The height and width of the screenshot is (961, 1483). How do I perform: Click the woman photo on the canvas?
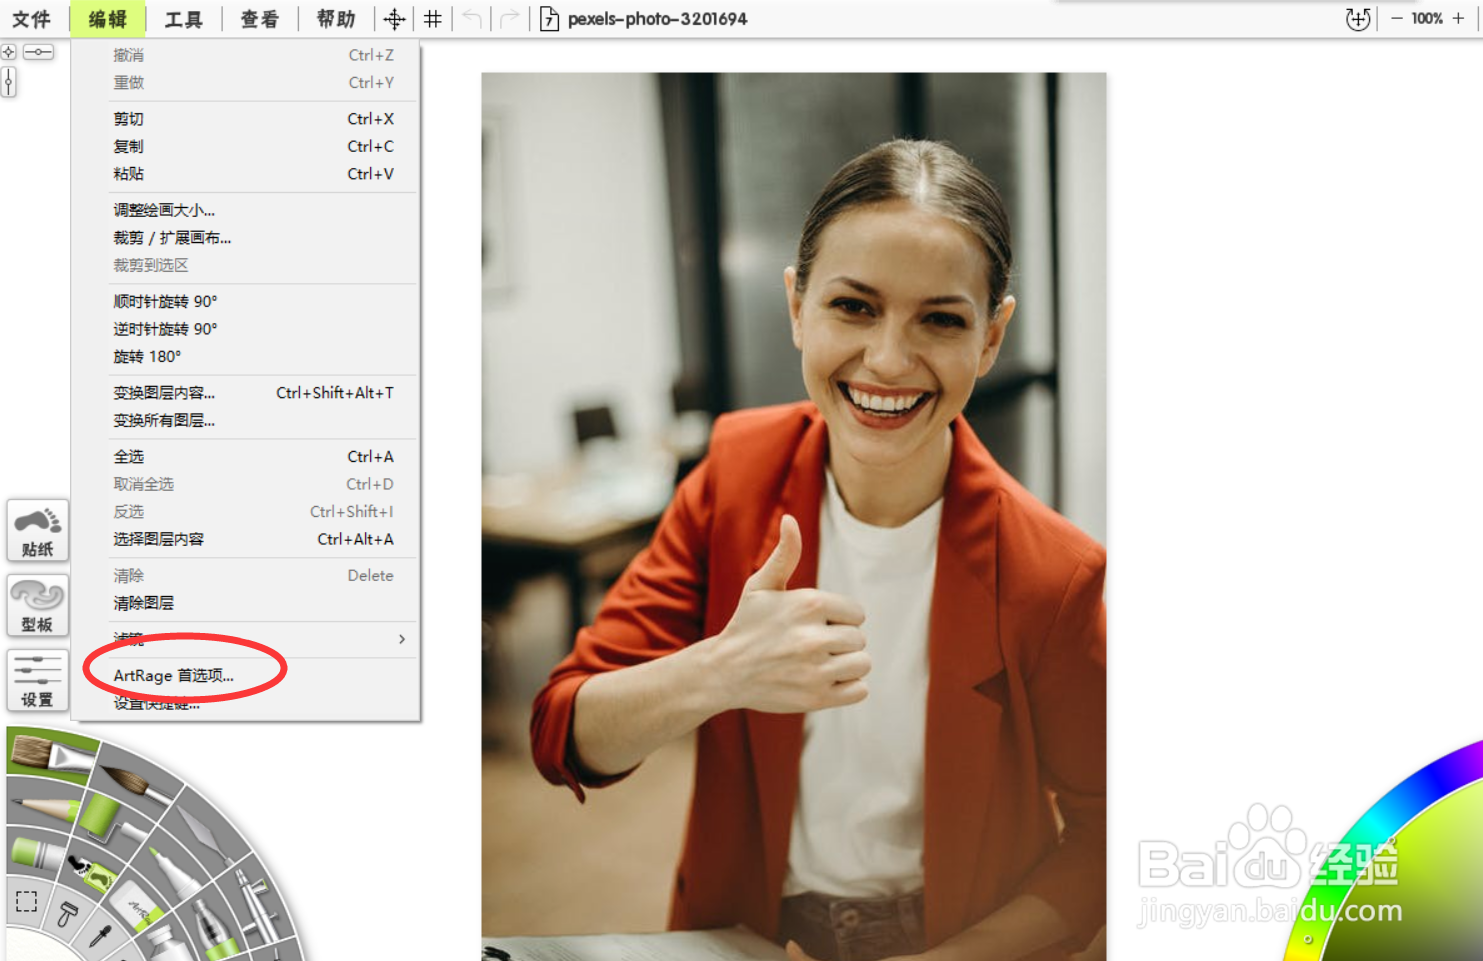tap(794, 516)
